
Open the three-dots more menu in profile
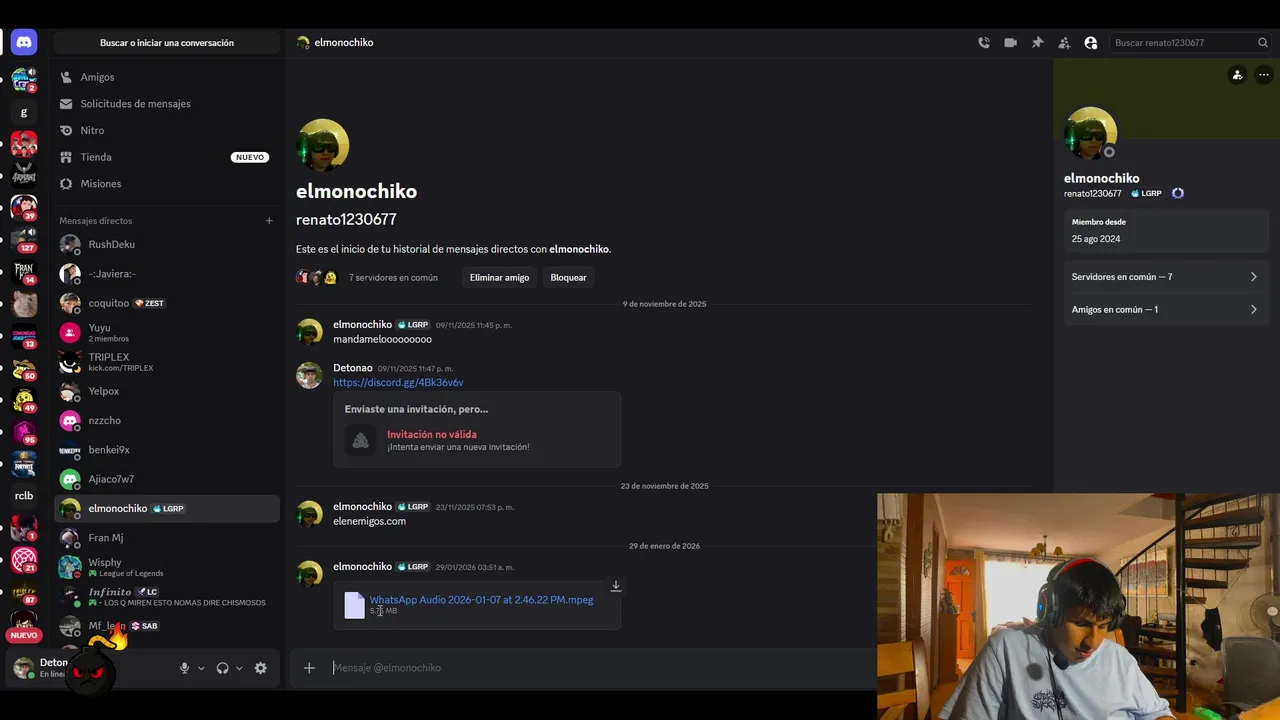pyautogui.click(x=1264, y=75)
